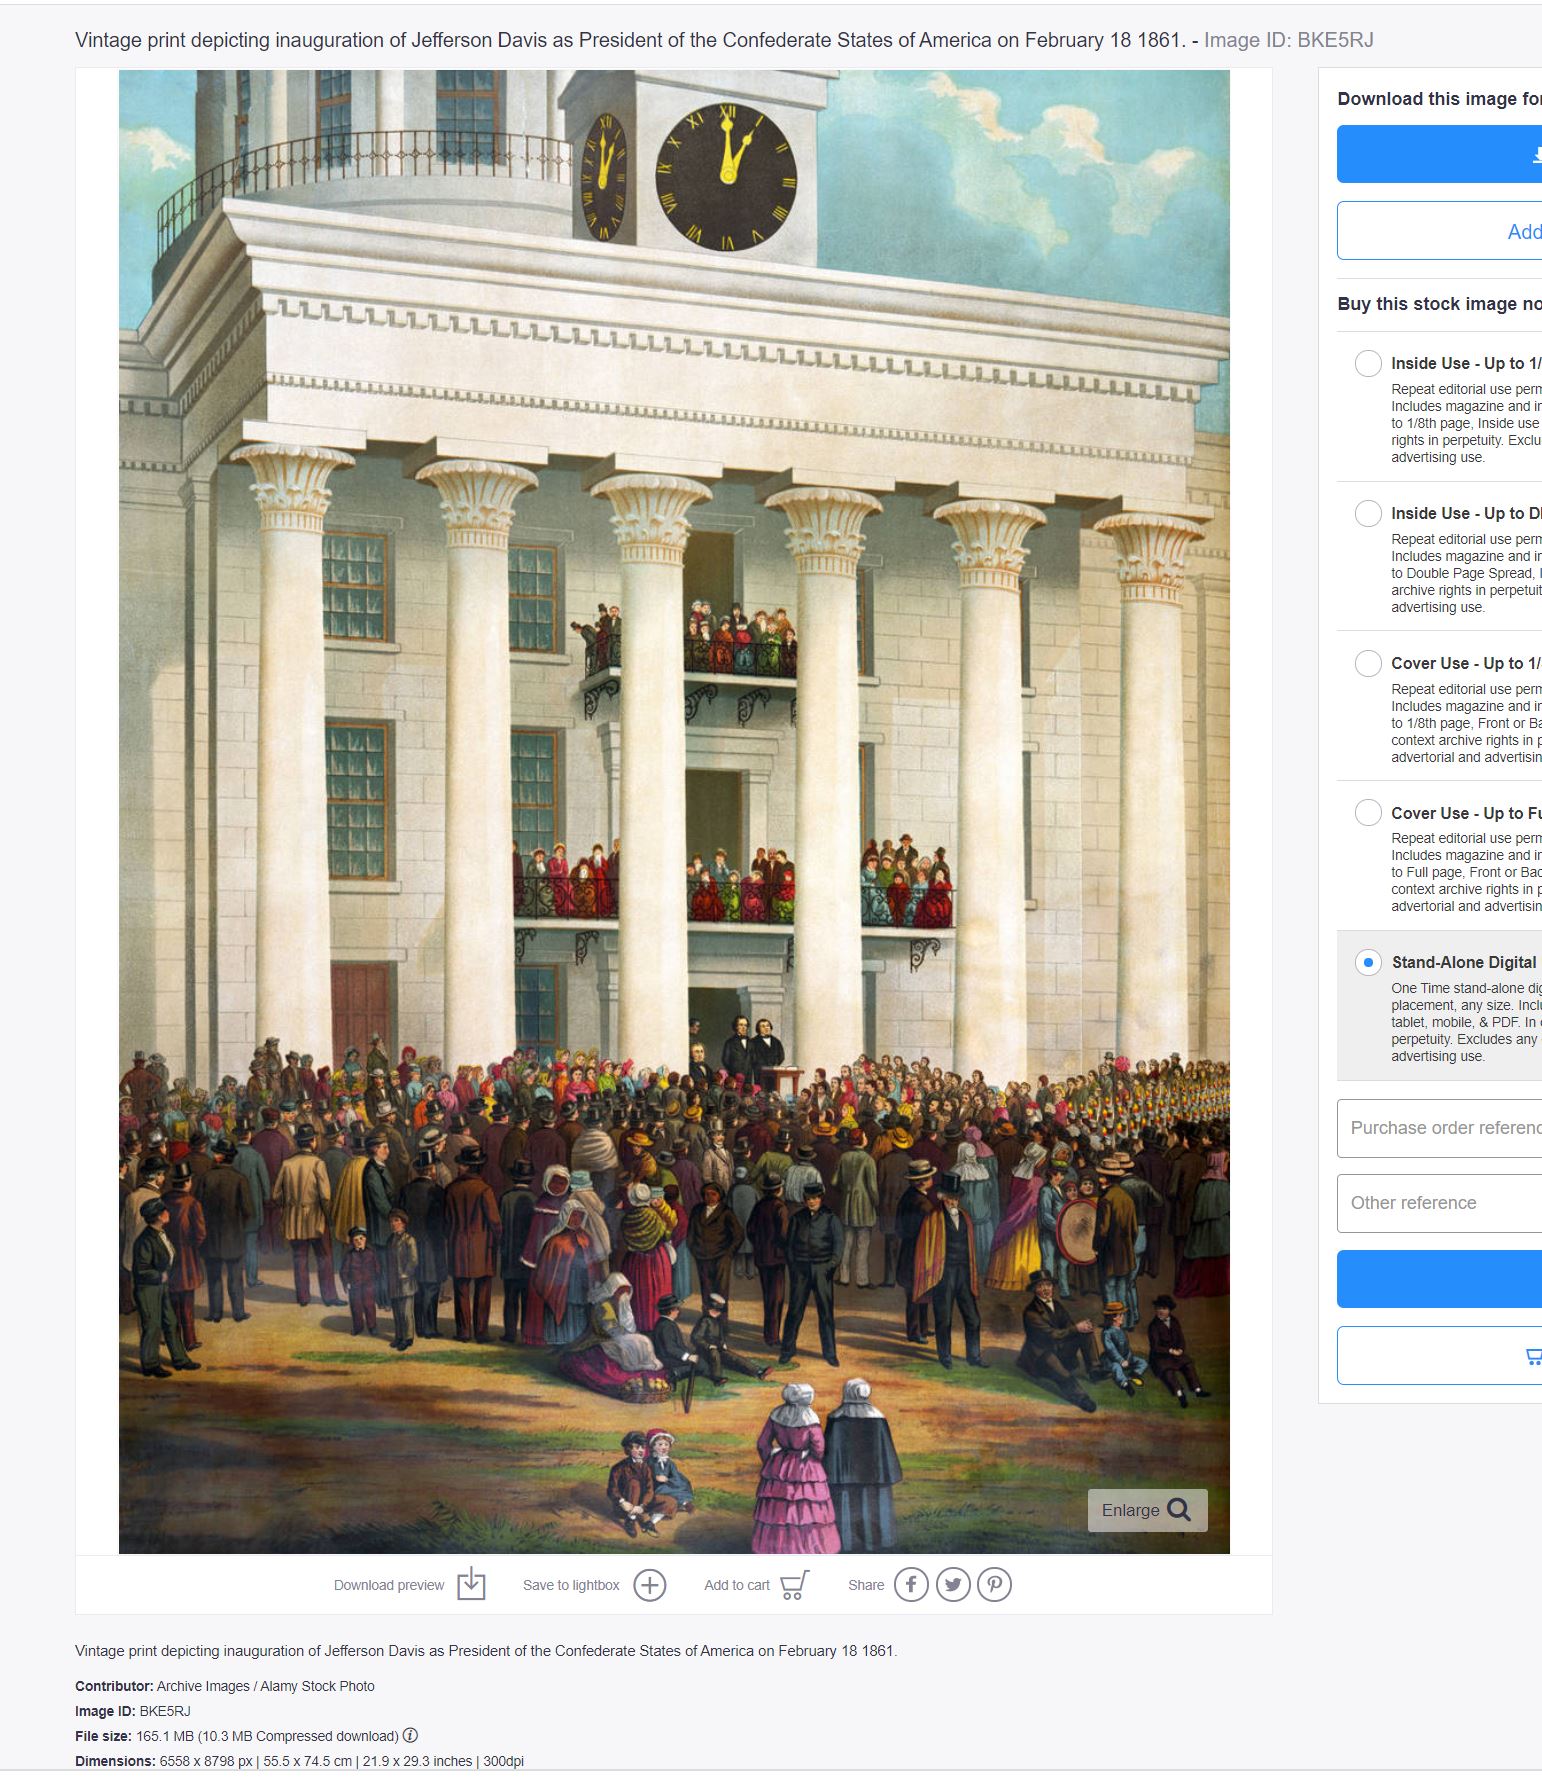Click the Enlarge magnifier button

click(1147, 1510)
